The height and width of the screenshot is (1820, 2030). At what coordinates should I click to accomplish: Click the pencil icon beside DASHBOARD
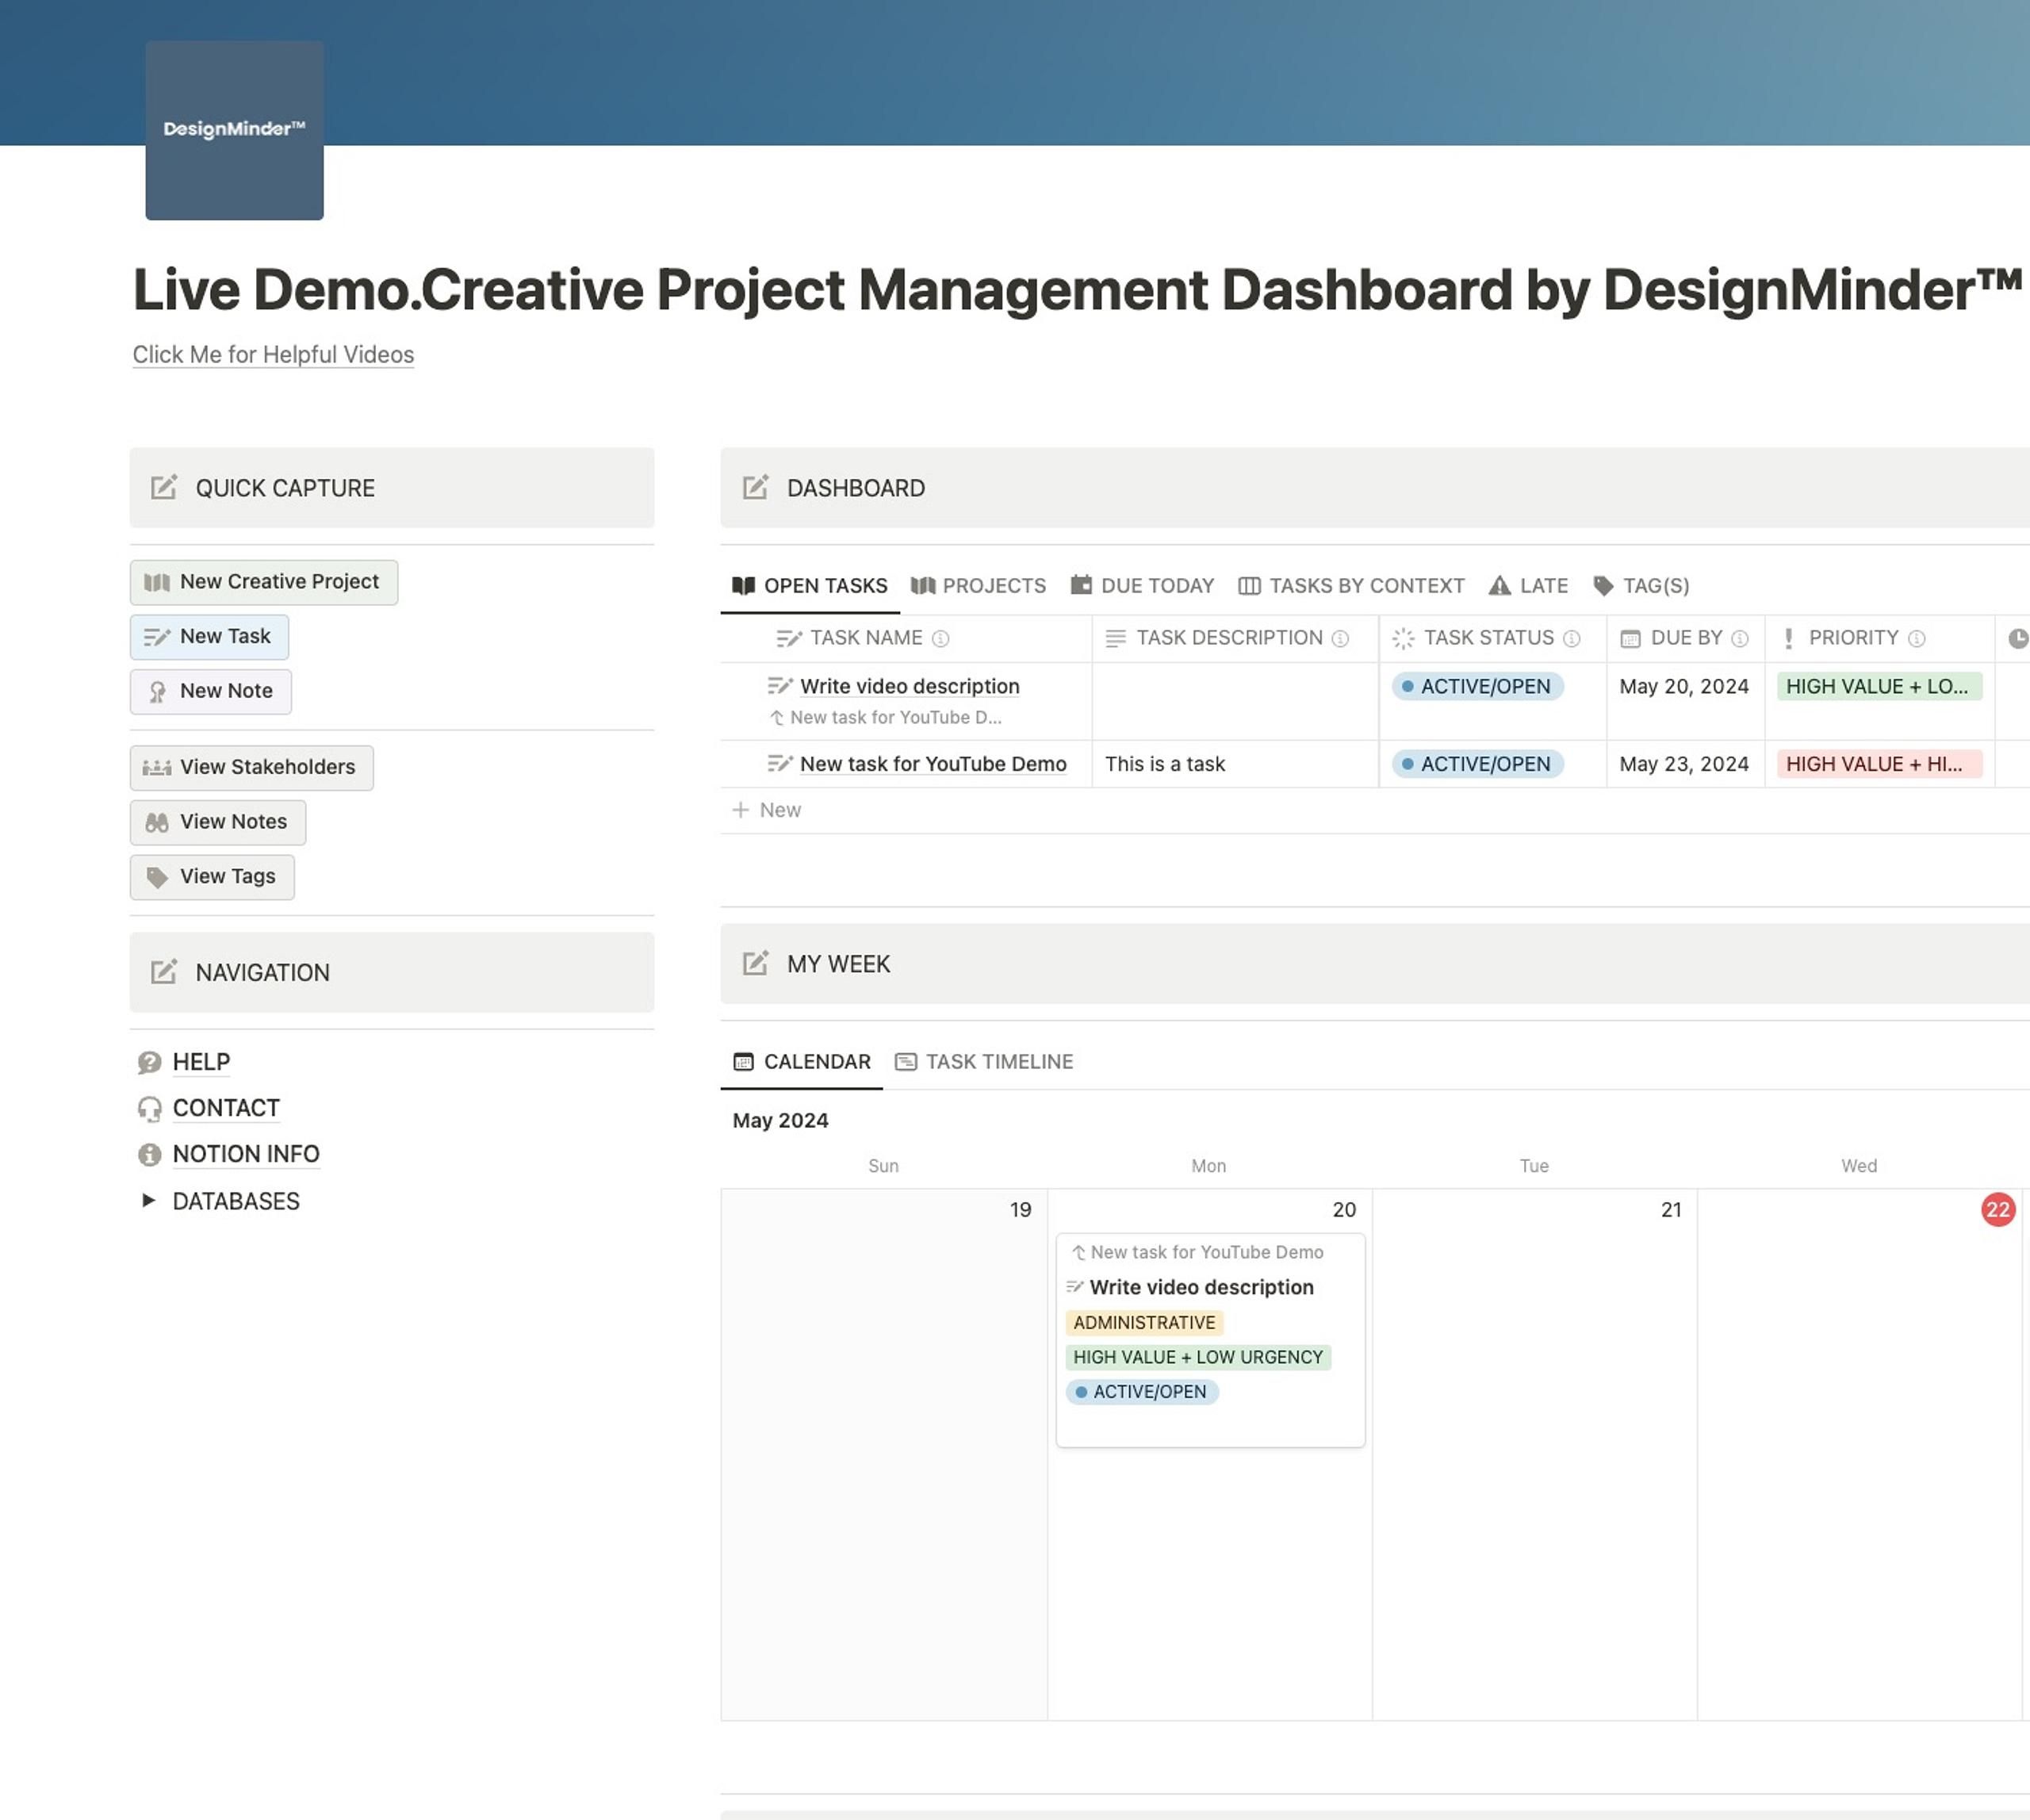(756, 488)
